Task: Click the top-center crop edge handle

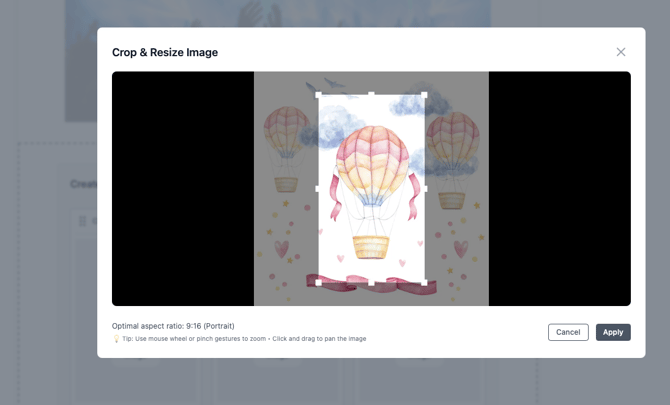Action: [x=372, y=95]
